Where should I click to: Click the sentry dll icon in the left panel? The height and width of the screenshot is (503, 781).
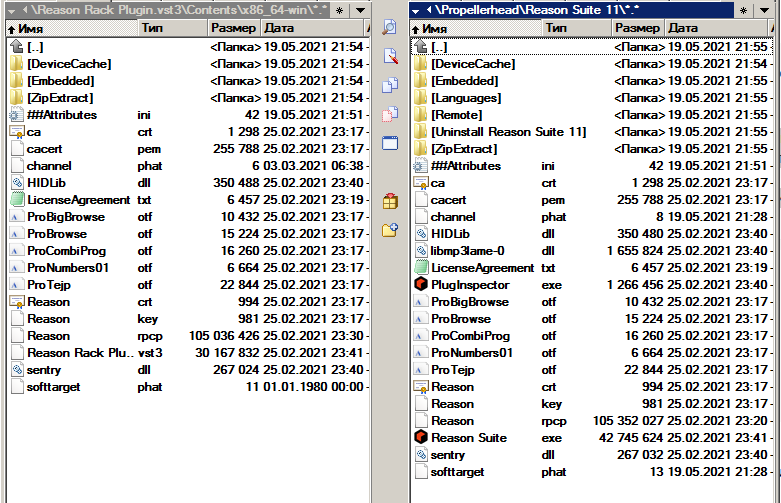[17, 370]
